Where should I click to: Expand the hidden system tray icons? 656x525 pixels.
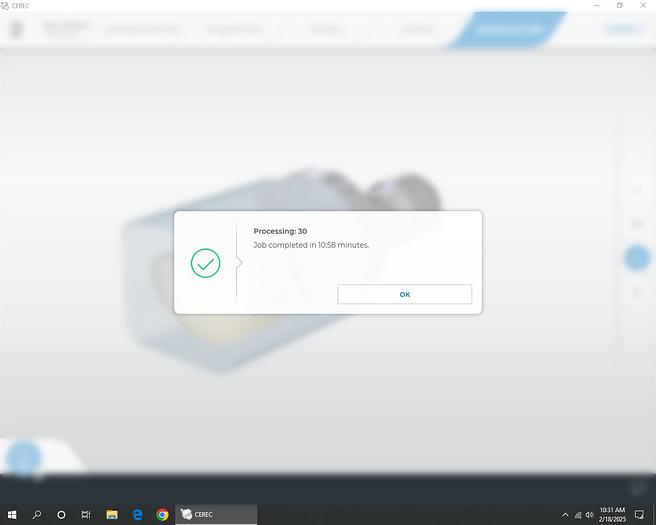pyautogui.click(x=565, y=514)
